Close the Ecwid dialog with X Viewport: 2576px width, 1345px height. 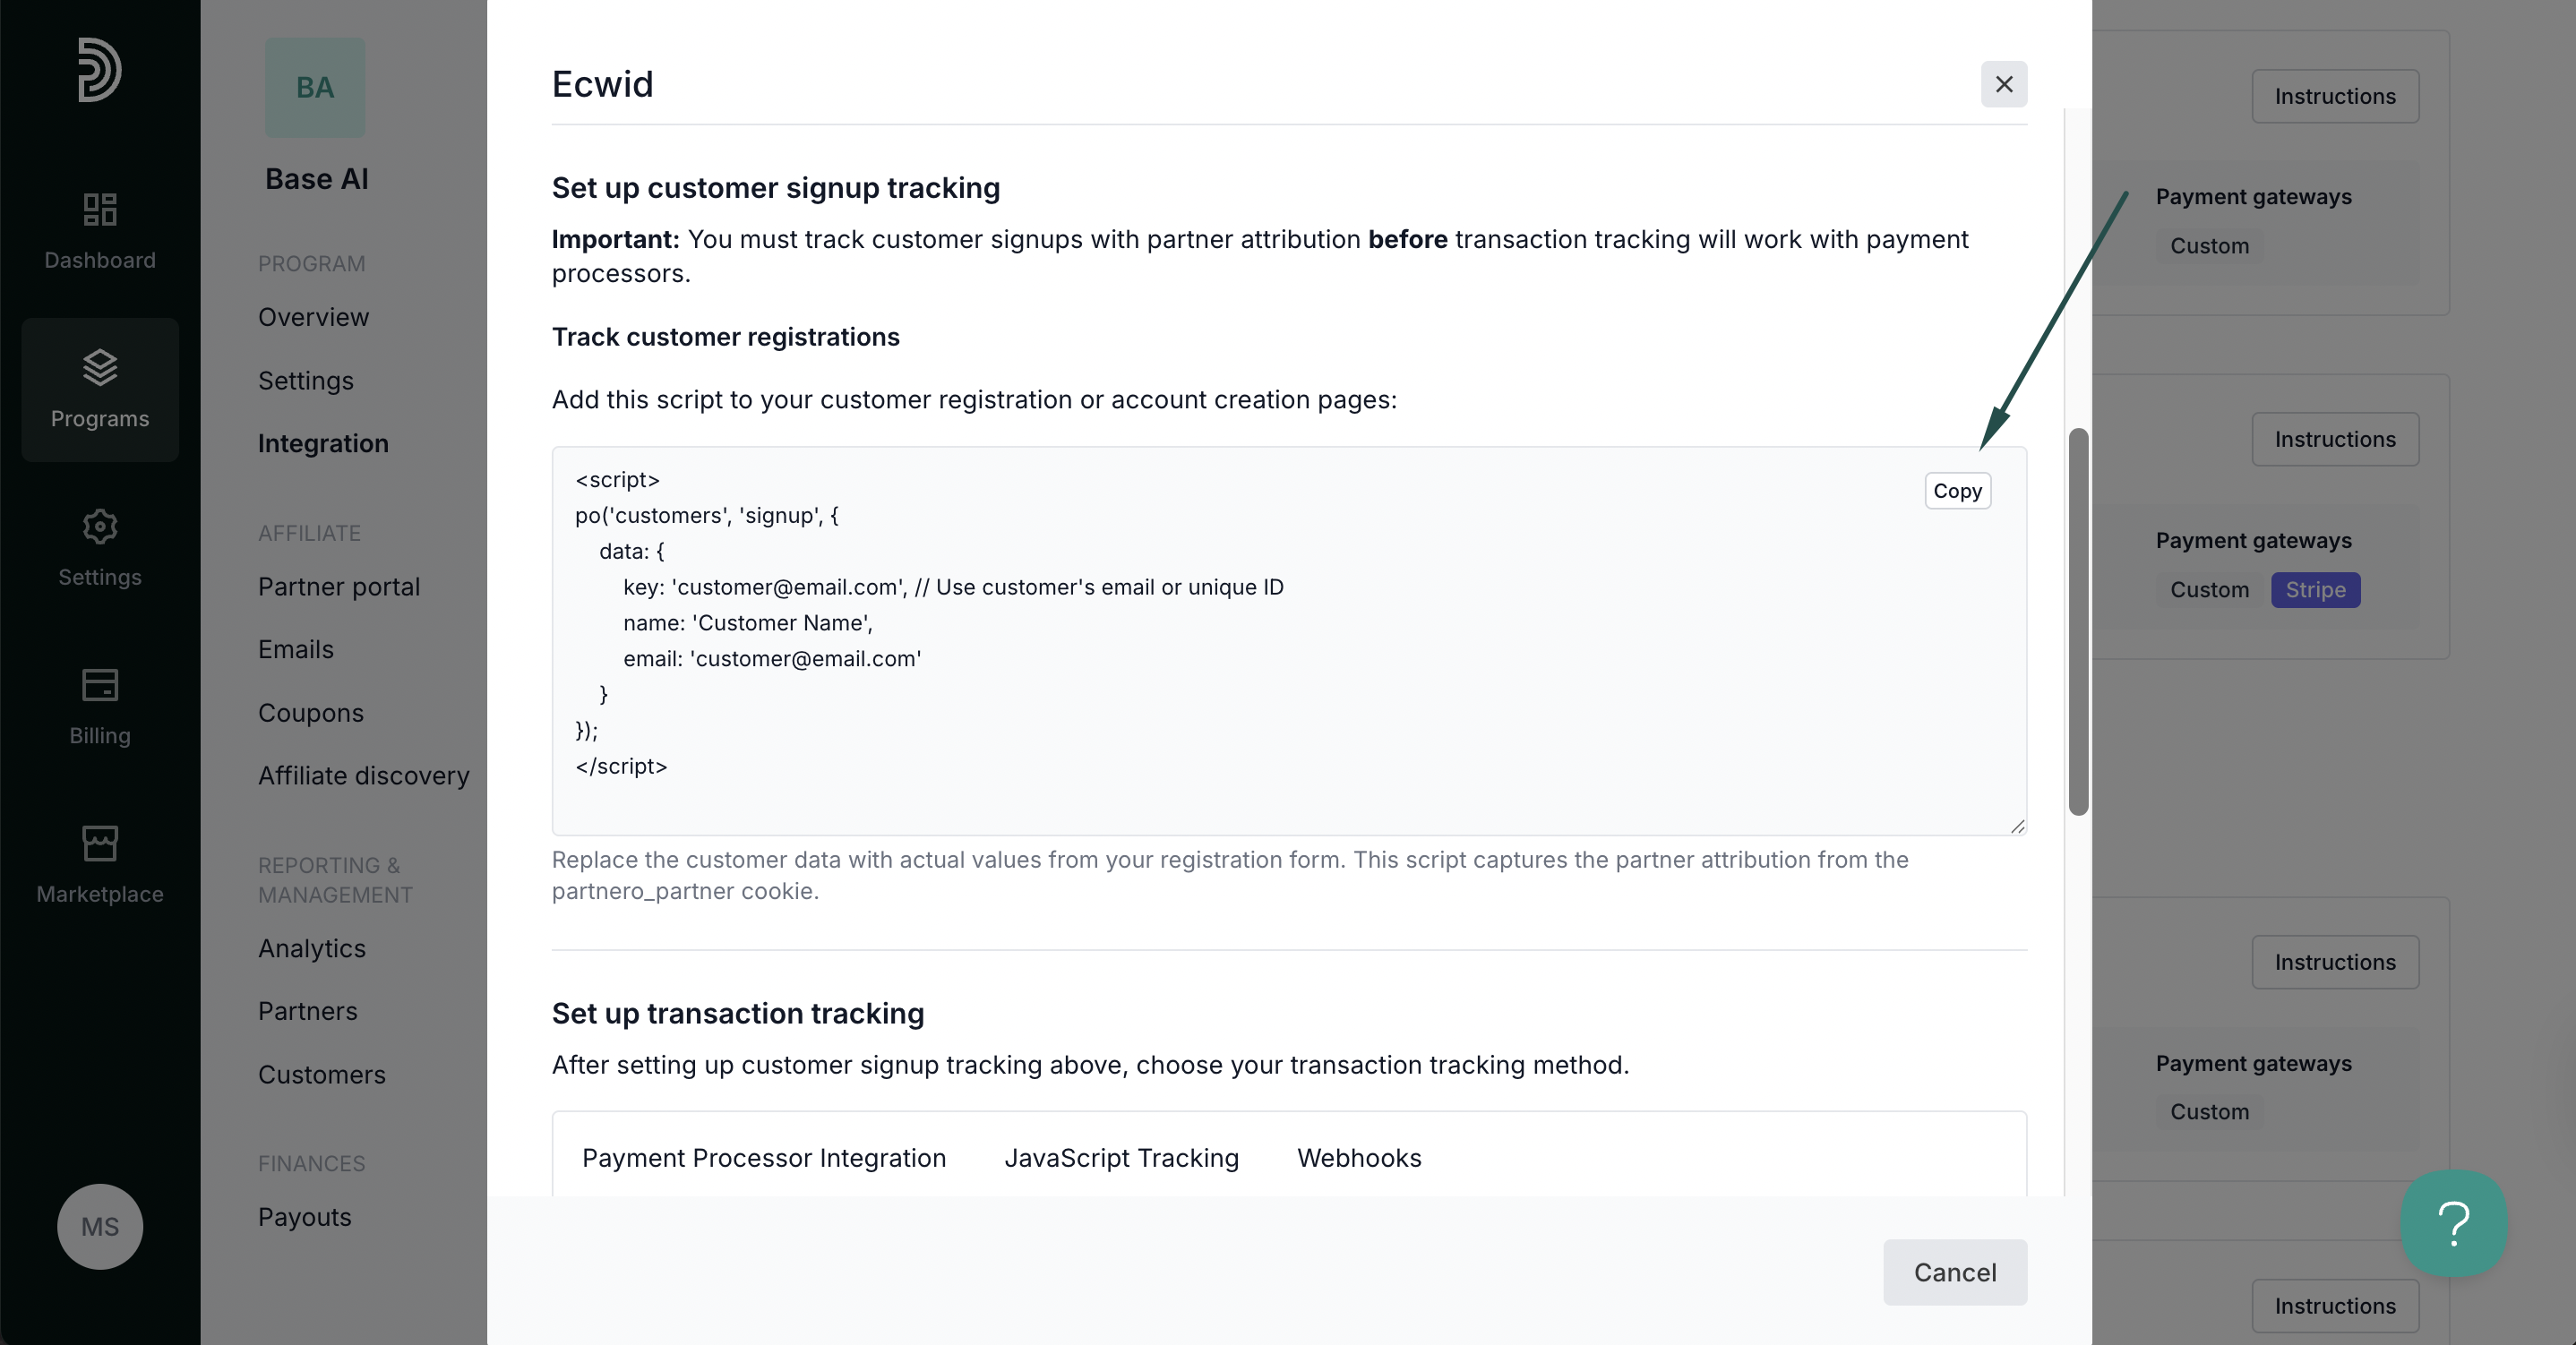click(x=2004, y=84)
